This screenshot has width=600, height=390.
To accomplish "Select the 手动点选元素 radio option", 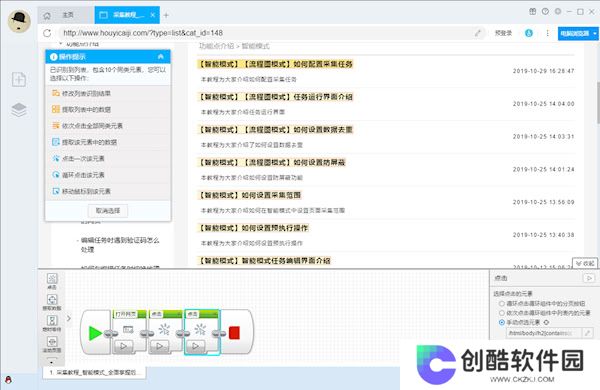I will [502, 322].
